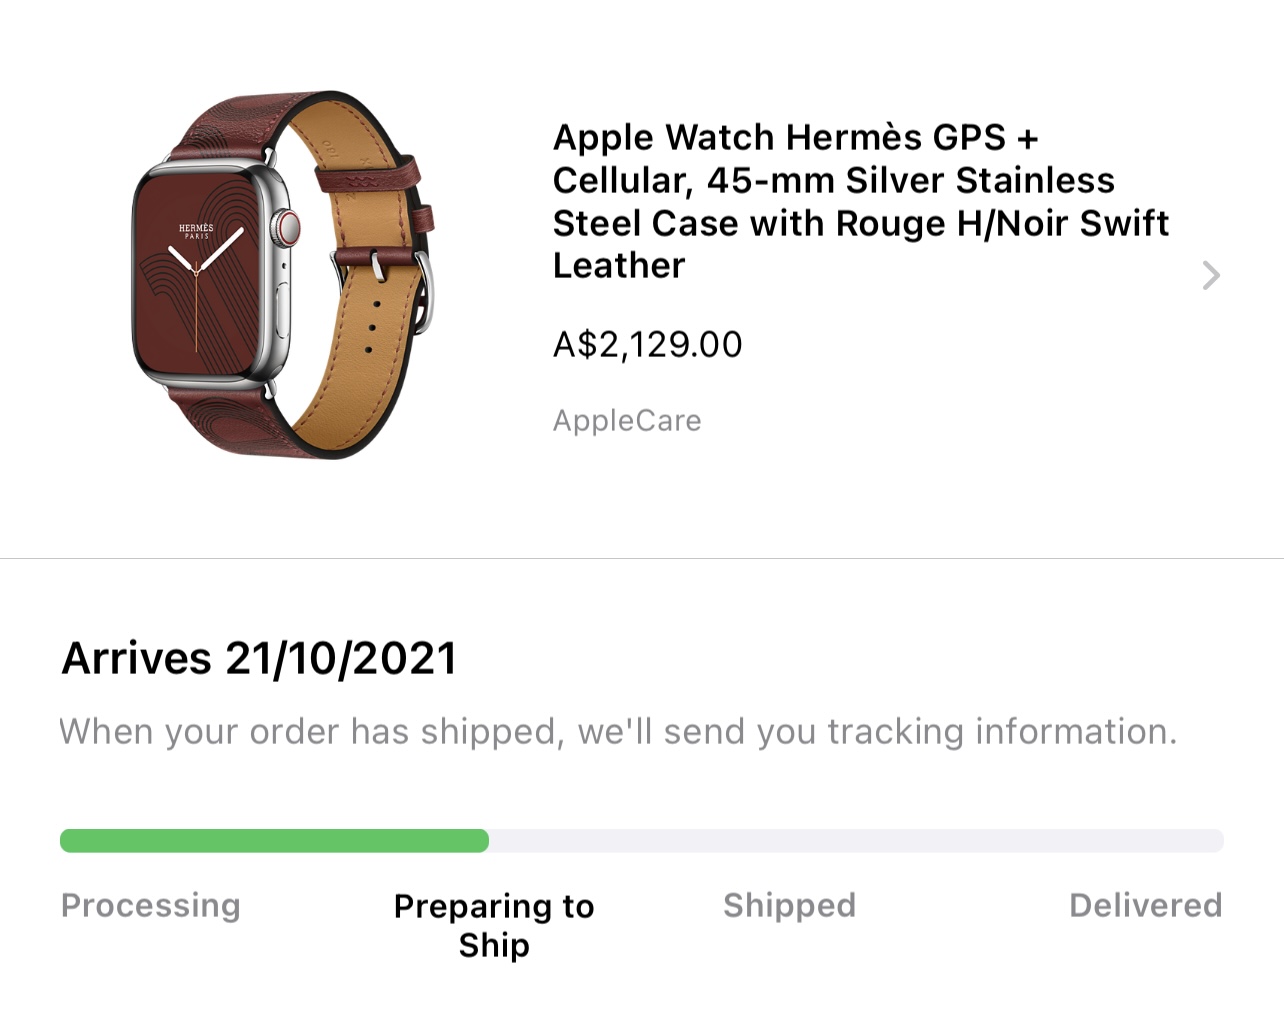
Task: Click the silver buckle on the watch band
Action: [x=424, y=290]
